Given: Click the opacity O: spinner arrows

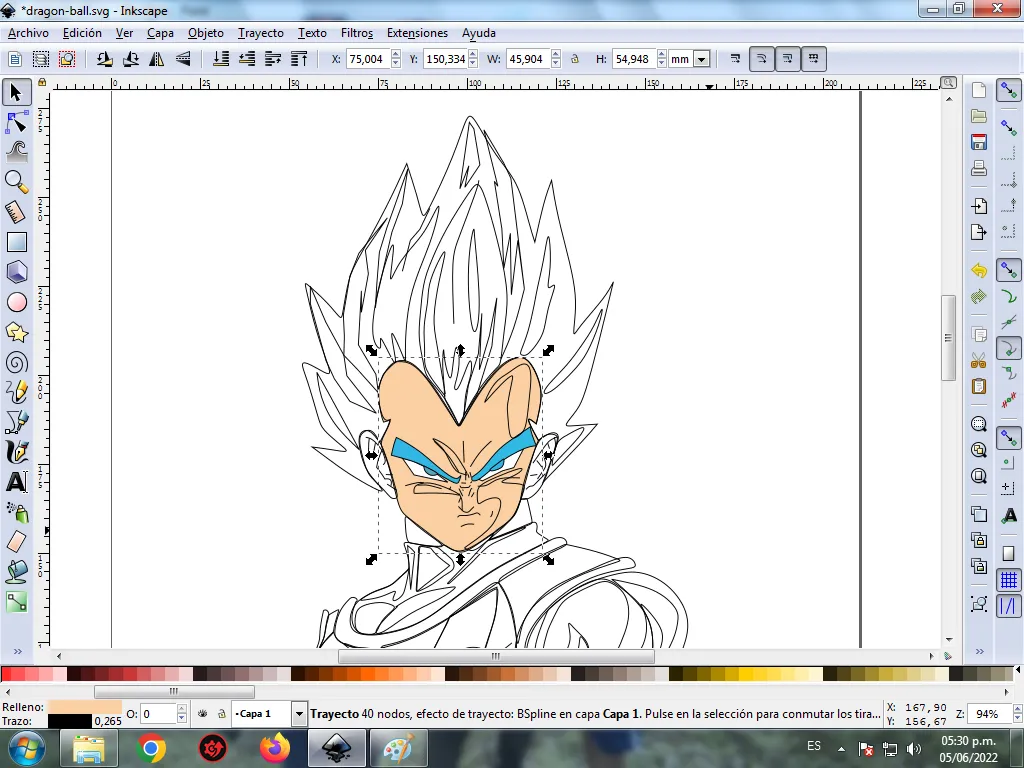Looking at the screenshot, I should 182,714.
